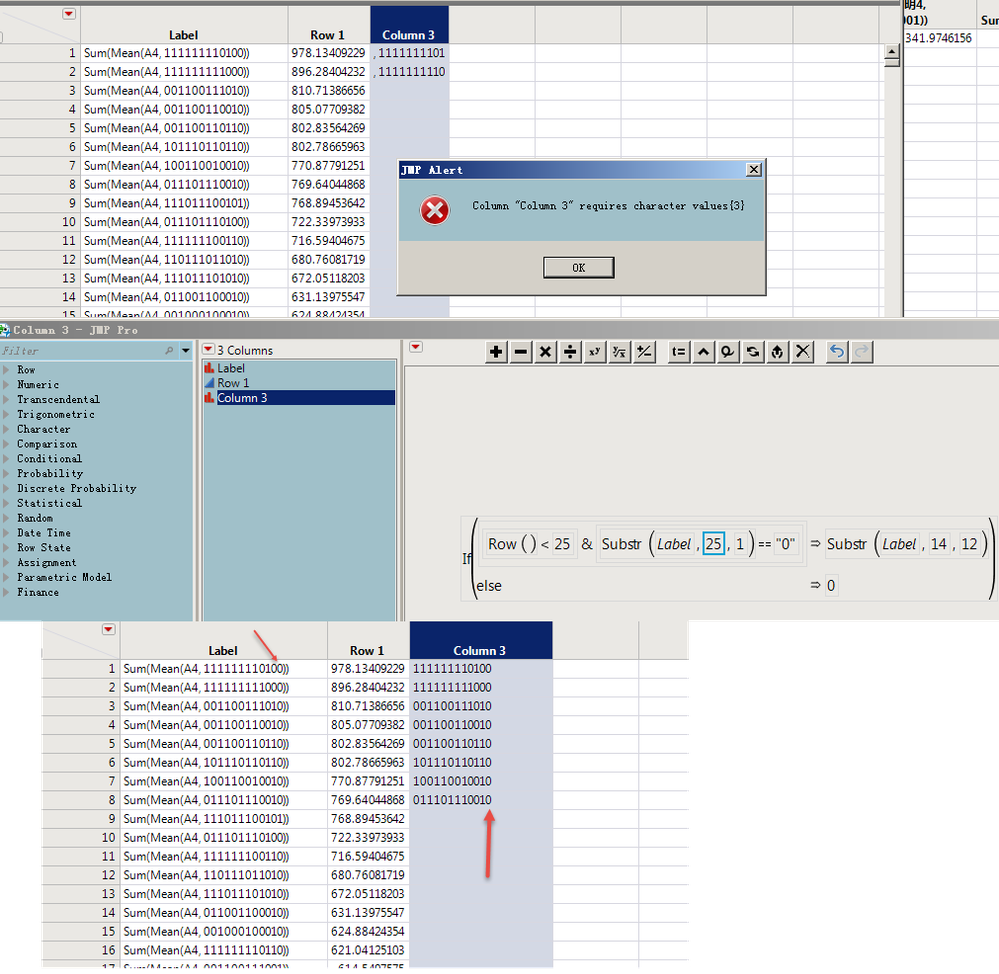Click the power x^y operator button
Image resolution: width=999 pixels, height=974 pixels.
tap(594, 352)
